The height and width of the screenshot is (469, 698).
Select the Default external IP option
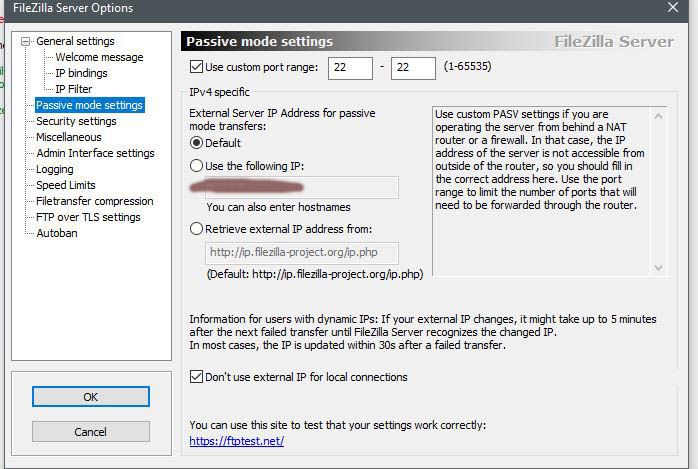(x=196, y=143)
